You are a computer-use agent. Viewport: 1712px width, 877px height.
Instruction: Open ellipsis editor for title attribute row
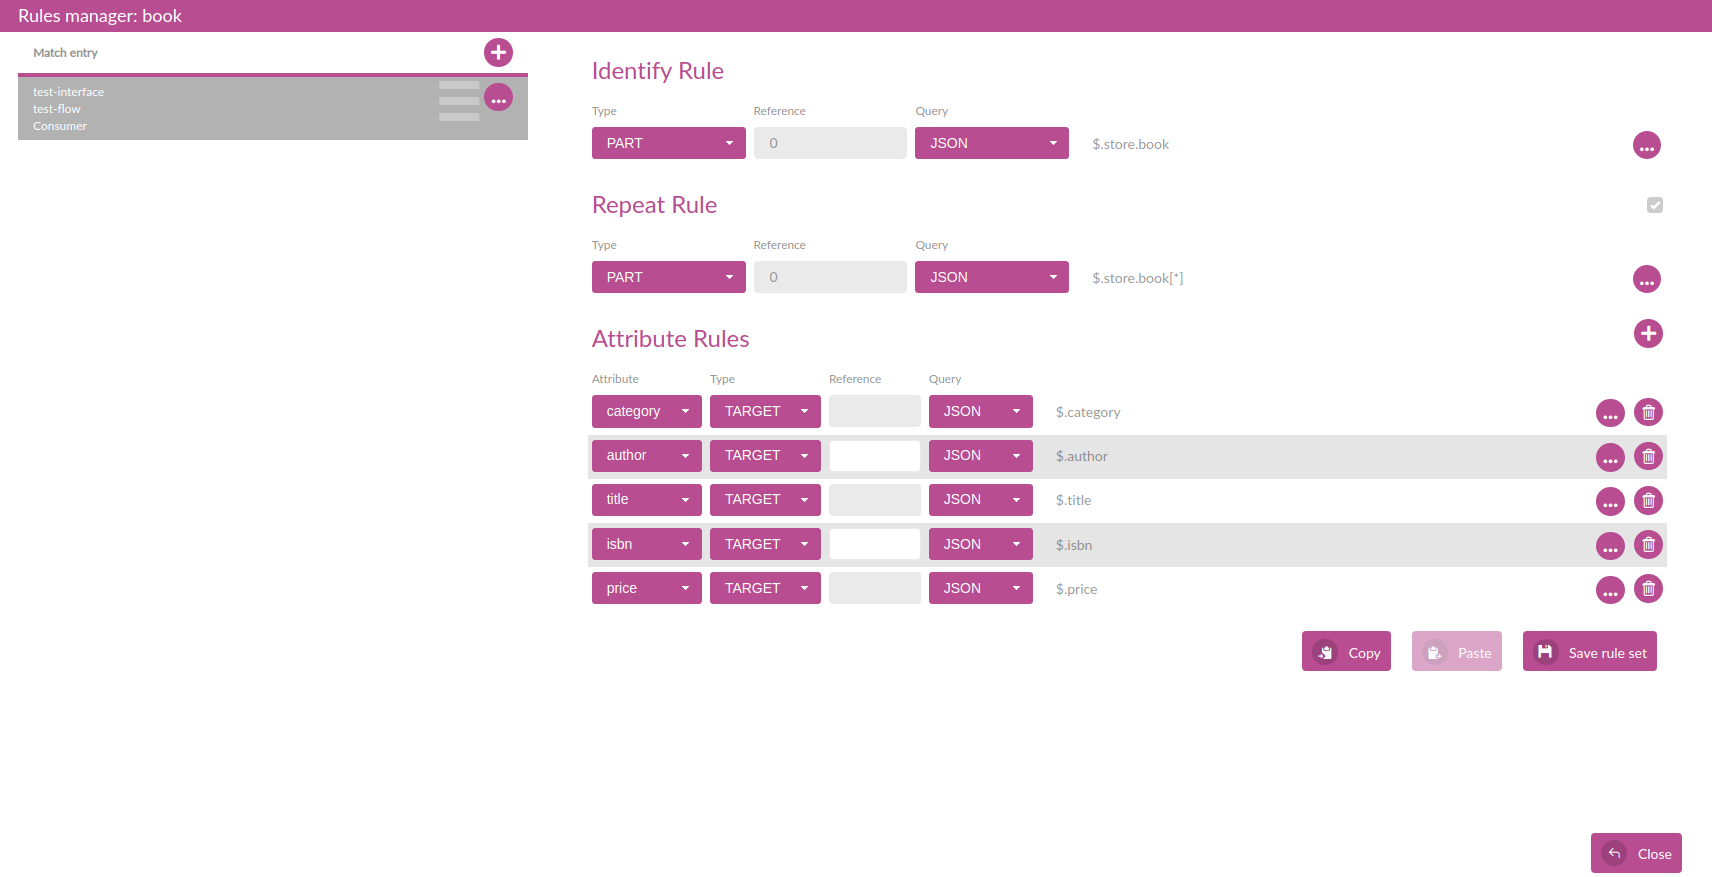click(x=1610, y=501)
